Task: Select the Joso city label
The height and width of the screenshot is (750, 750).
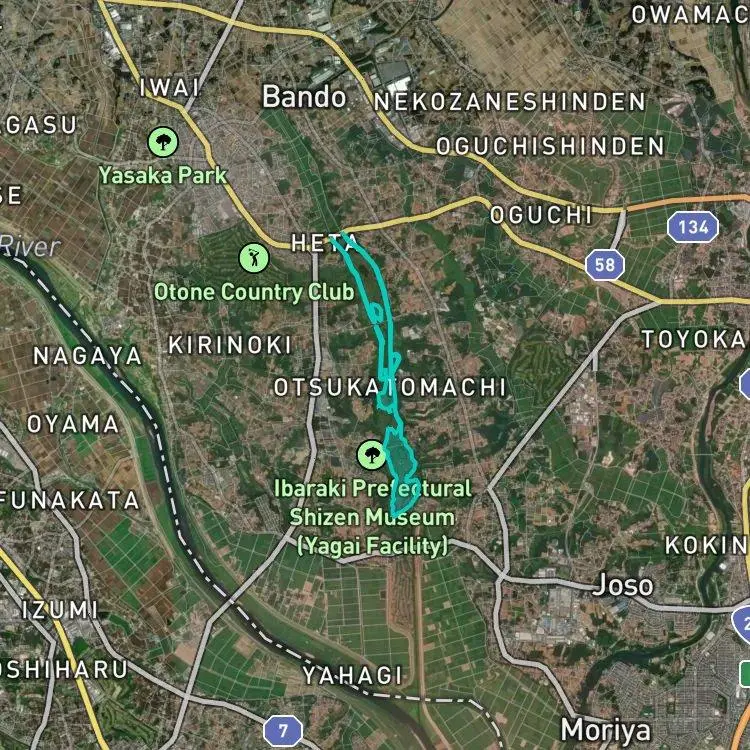Action: pos(623,585)
